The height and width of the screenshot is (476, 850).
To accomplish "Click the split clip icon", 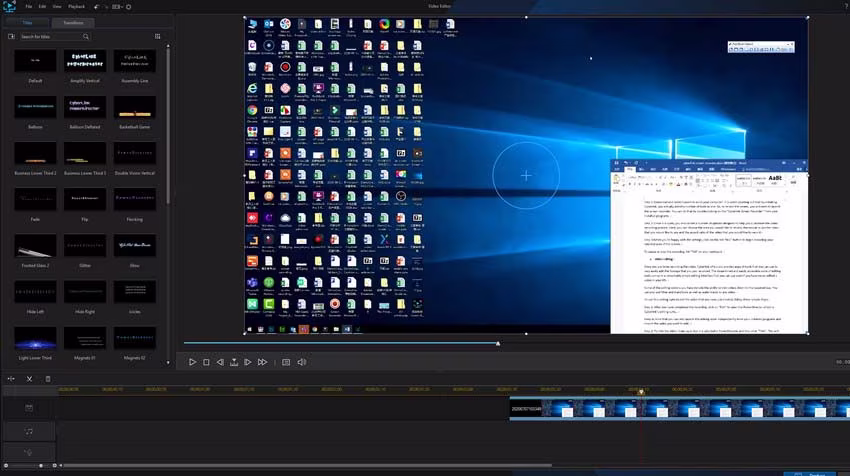I will (11, 379).
